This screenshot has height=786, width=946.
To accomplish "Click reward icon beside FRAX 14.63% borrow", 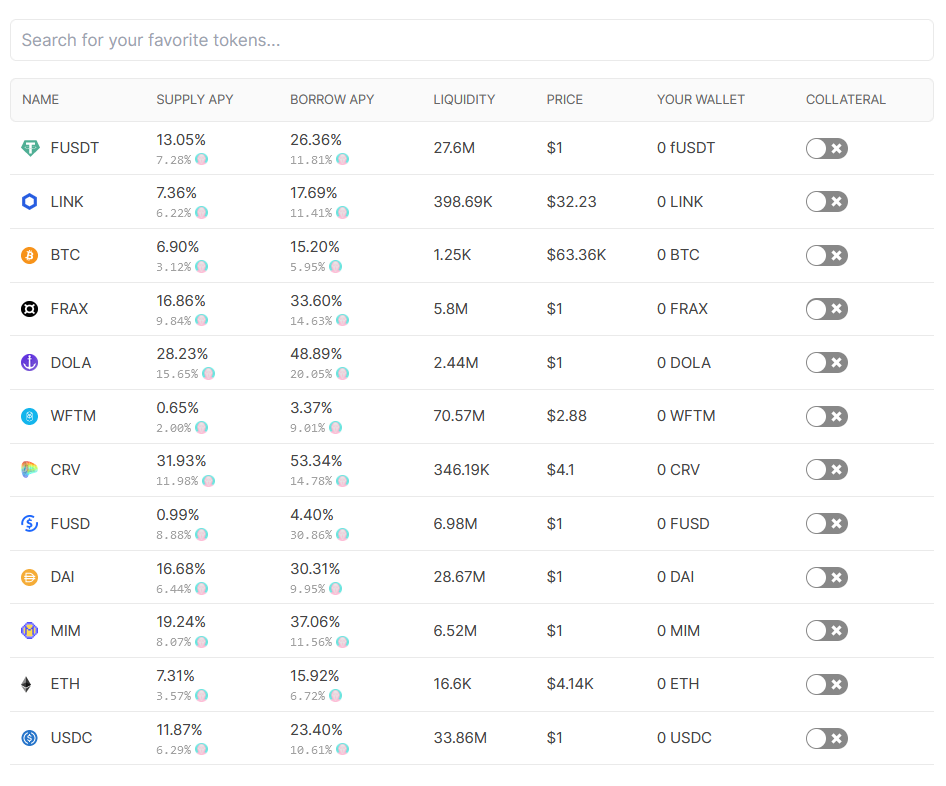I will (343, 320).
